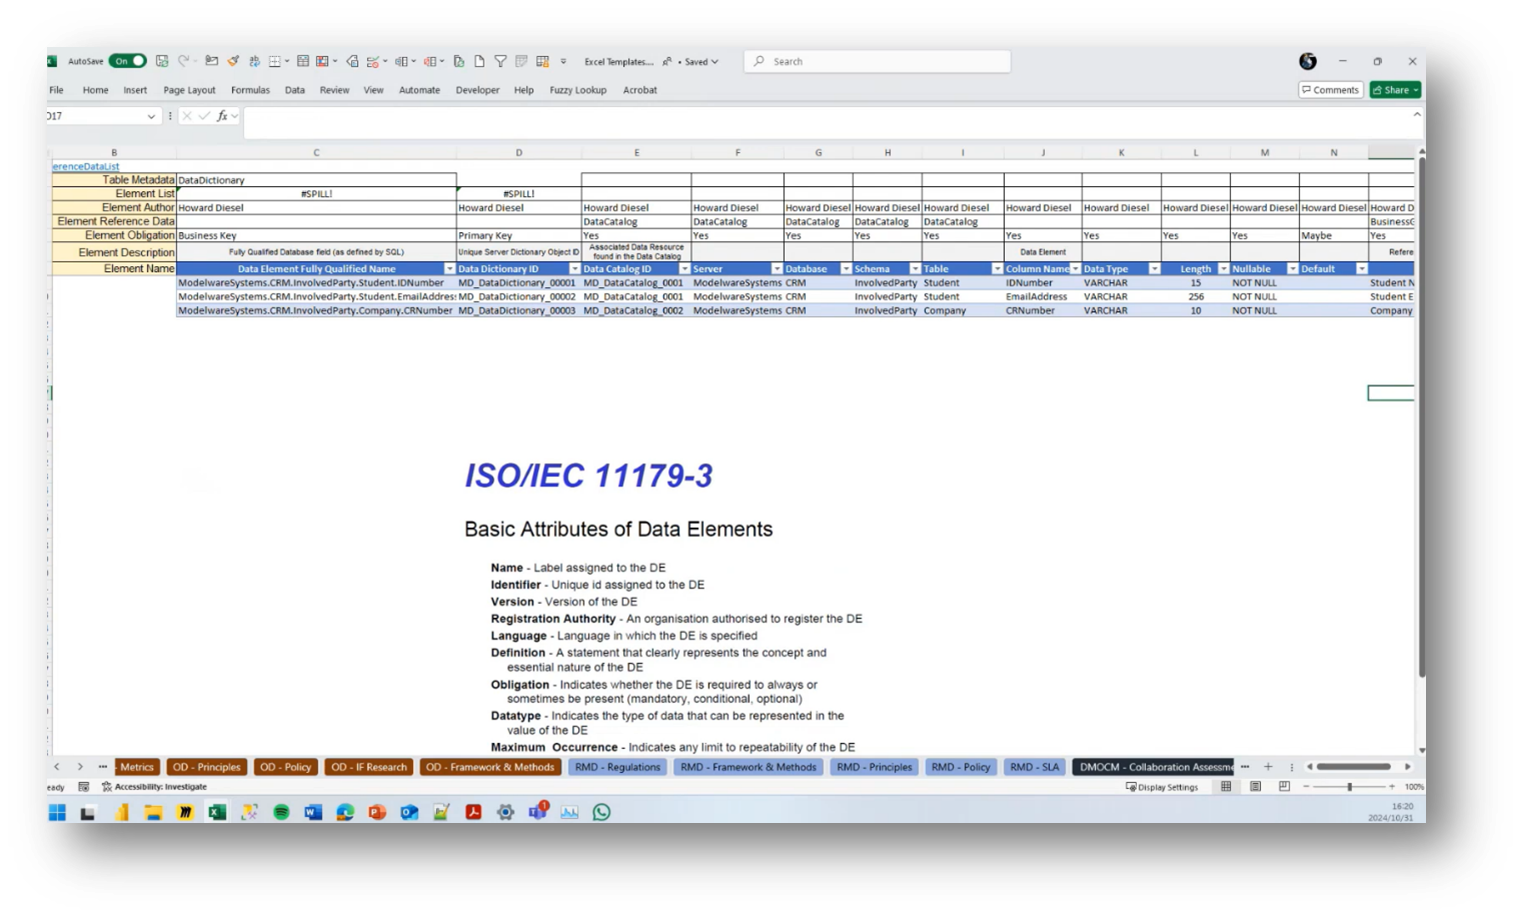Open Spotify from the Windows taskbar
Image resolution: width=1521 pixels, height=918 pixels.
point(281,812)
